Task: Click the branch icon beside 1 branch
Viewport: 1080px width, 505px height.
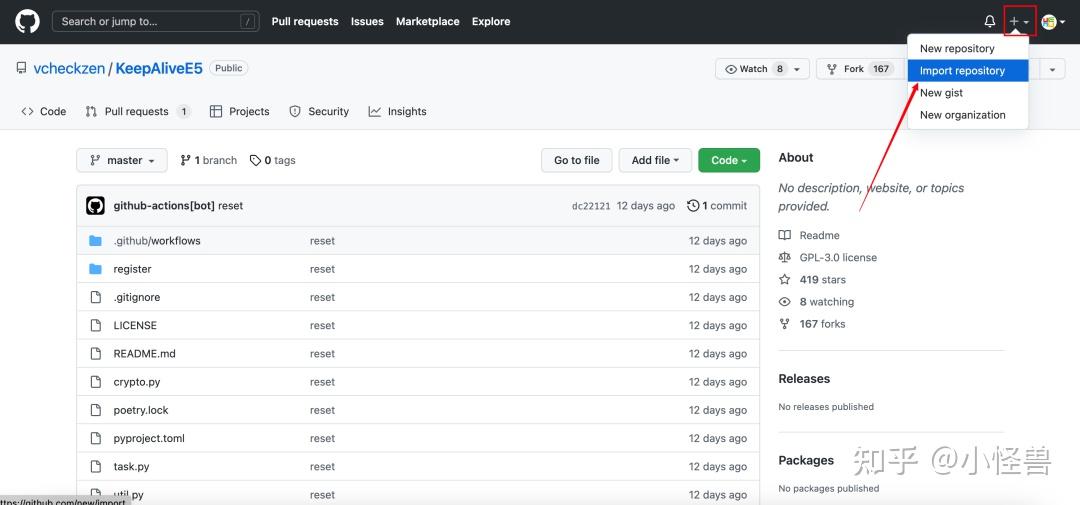Action: [185, 161]
